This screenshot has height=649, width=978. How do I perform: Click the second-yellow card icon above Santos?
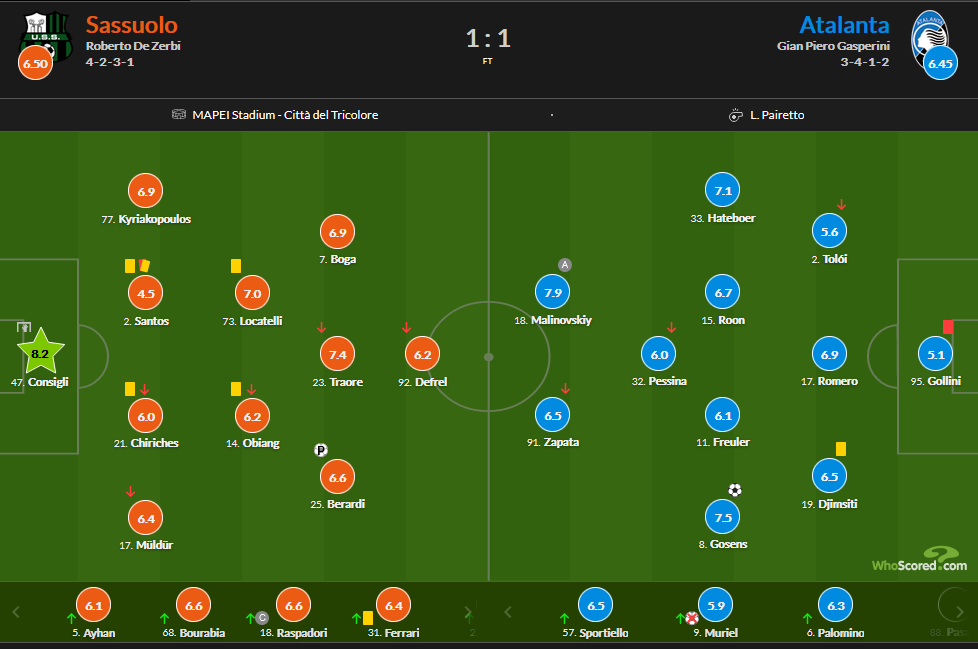[144, 266]
